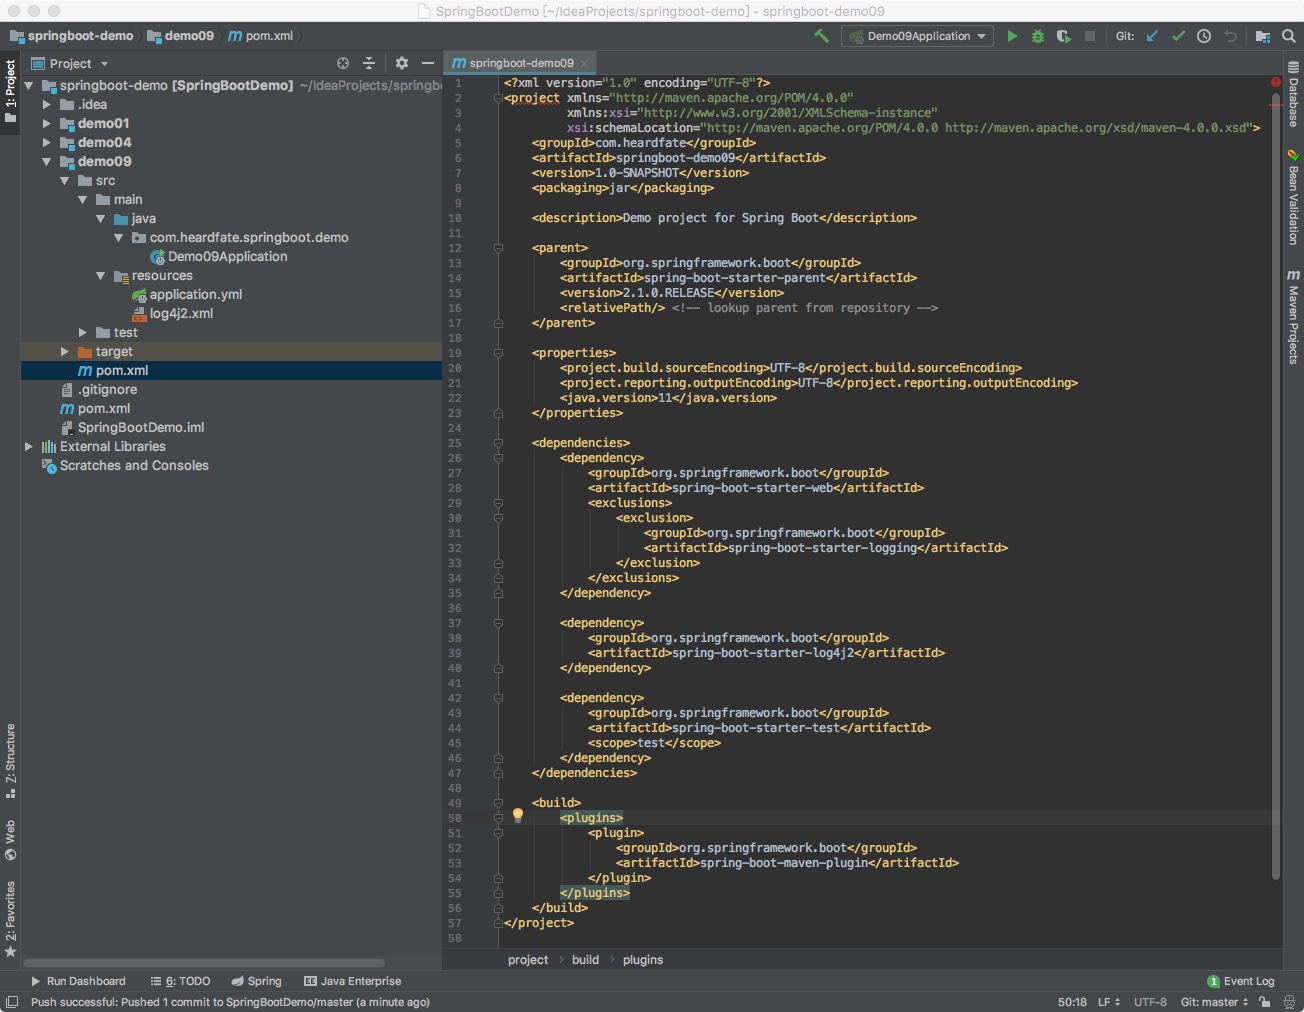Expand the demo01 module

click(x=46, y=124)
